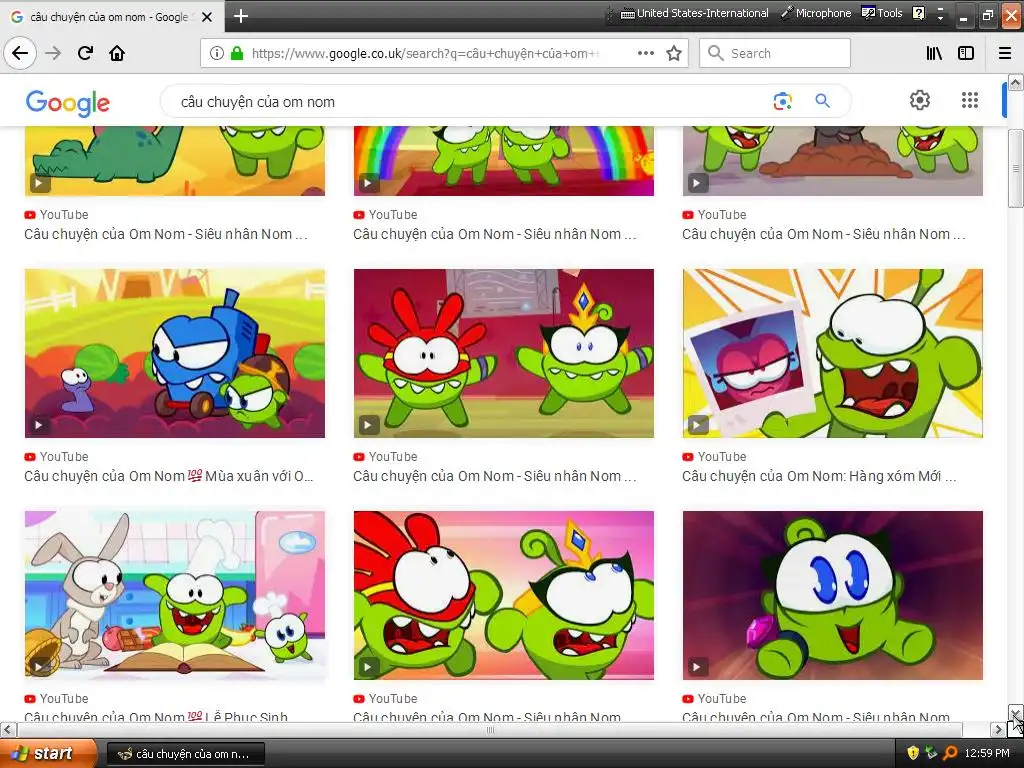Select United States-International keyboard layout
This screenshot has height=768, width=1024.
(x=694, y=13)
